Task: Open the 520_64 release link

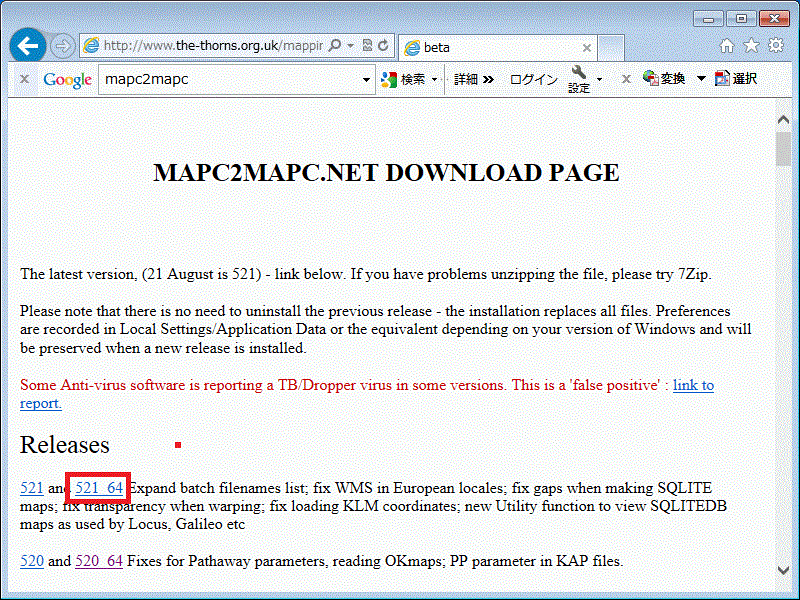Action: pyautogui.click(x=99, y=561)
